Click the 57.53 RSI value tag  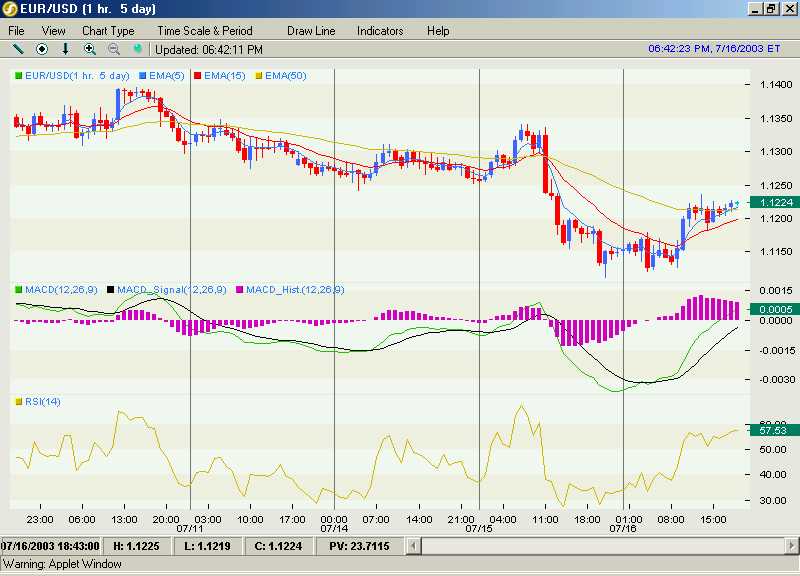[x=776, y=431]
